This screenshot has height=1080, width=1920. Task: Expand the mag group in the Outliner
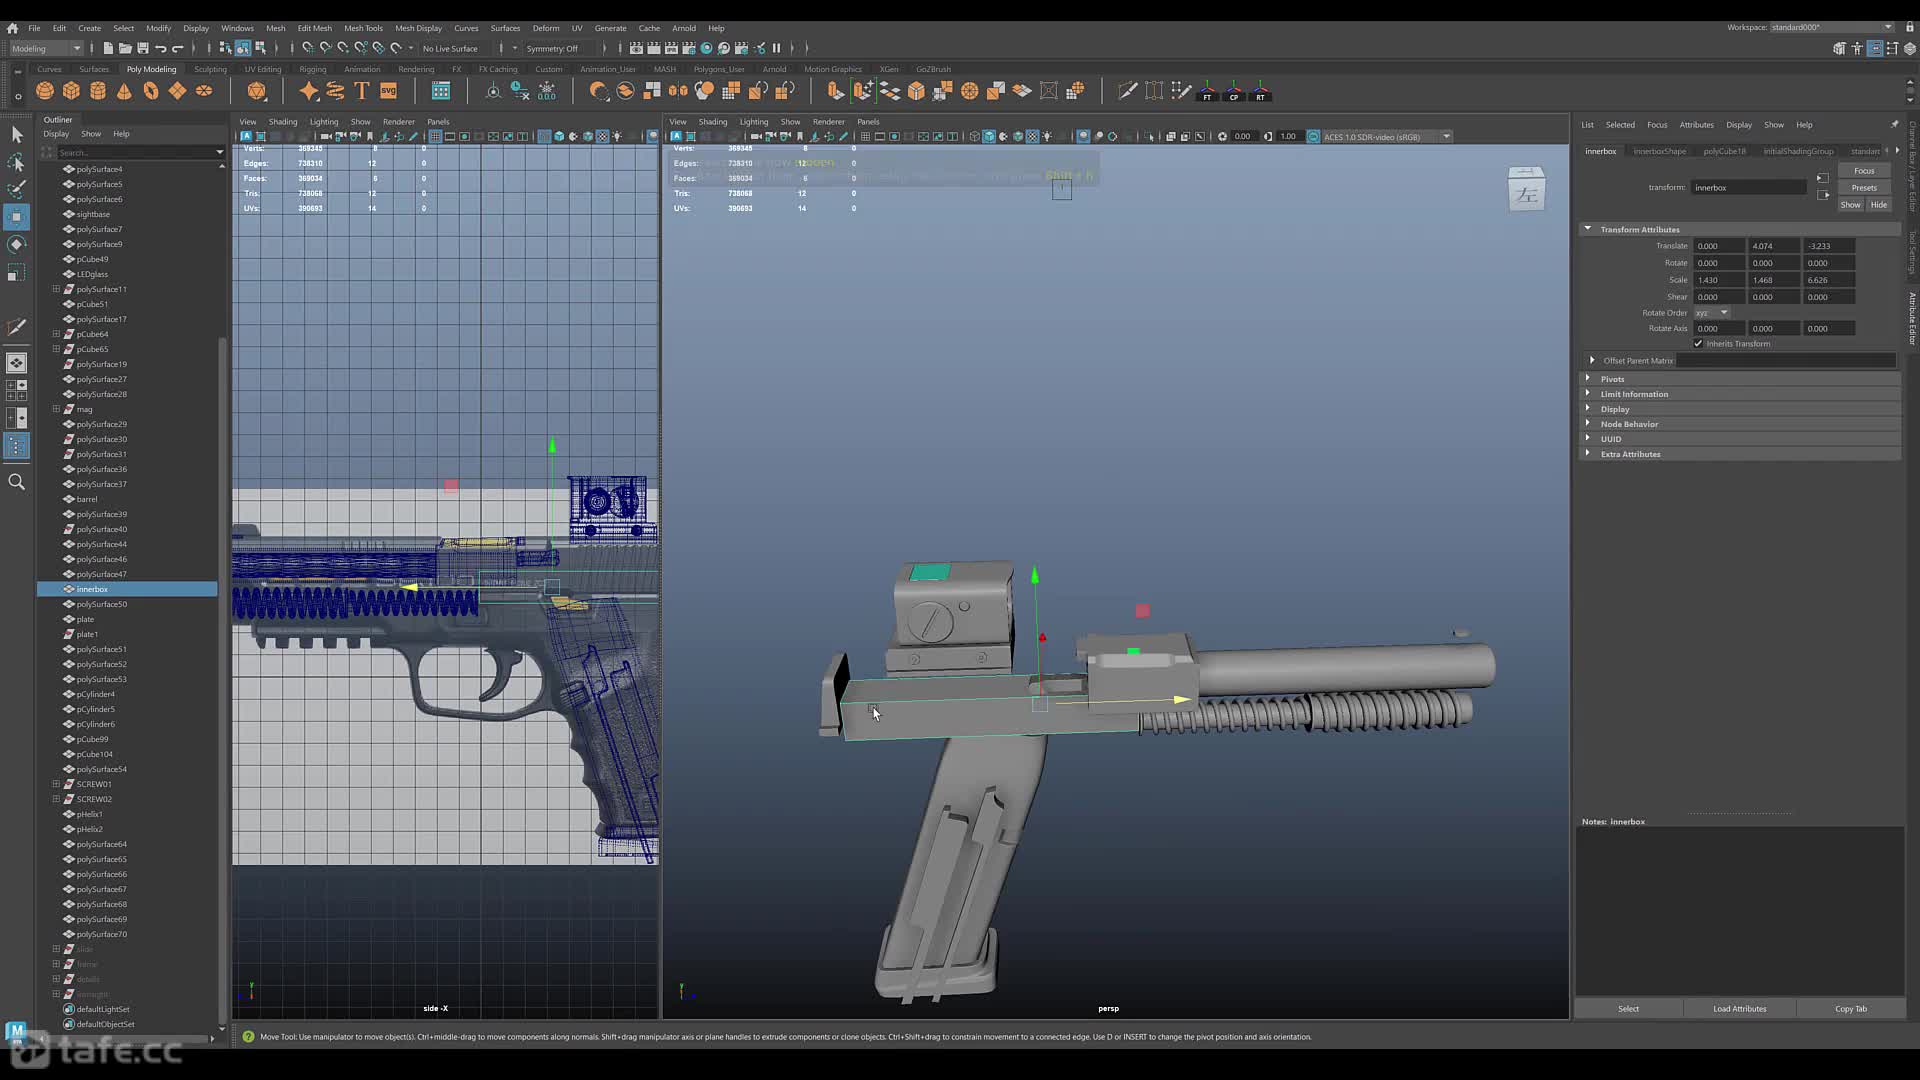[x=56, y=409]
